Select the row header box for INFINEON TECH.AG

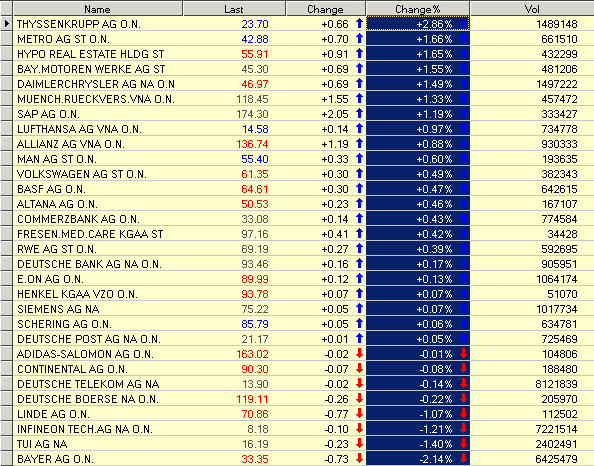(6, 429)
